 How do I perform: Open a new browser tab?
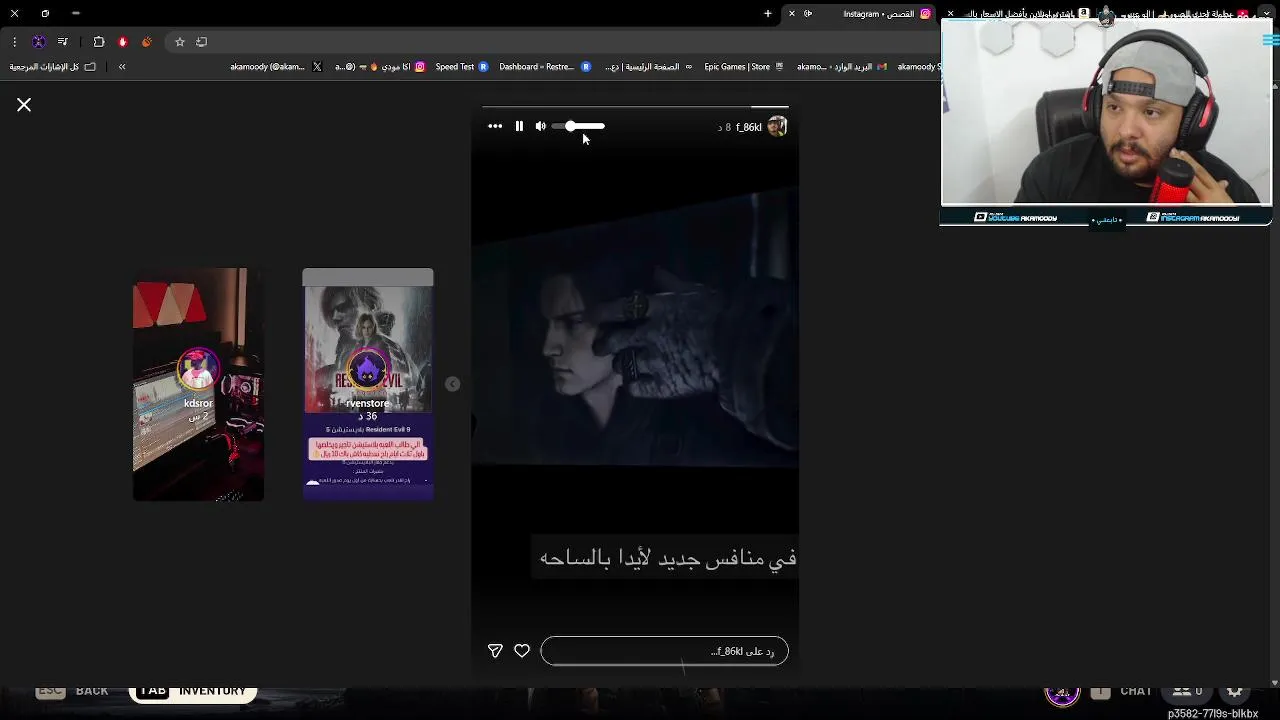768,14
